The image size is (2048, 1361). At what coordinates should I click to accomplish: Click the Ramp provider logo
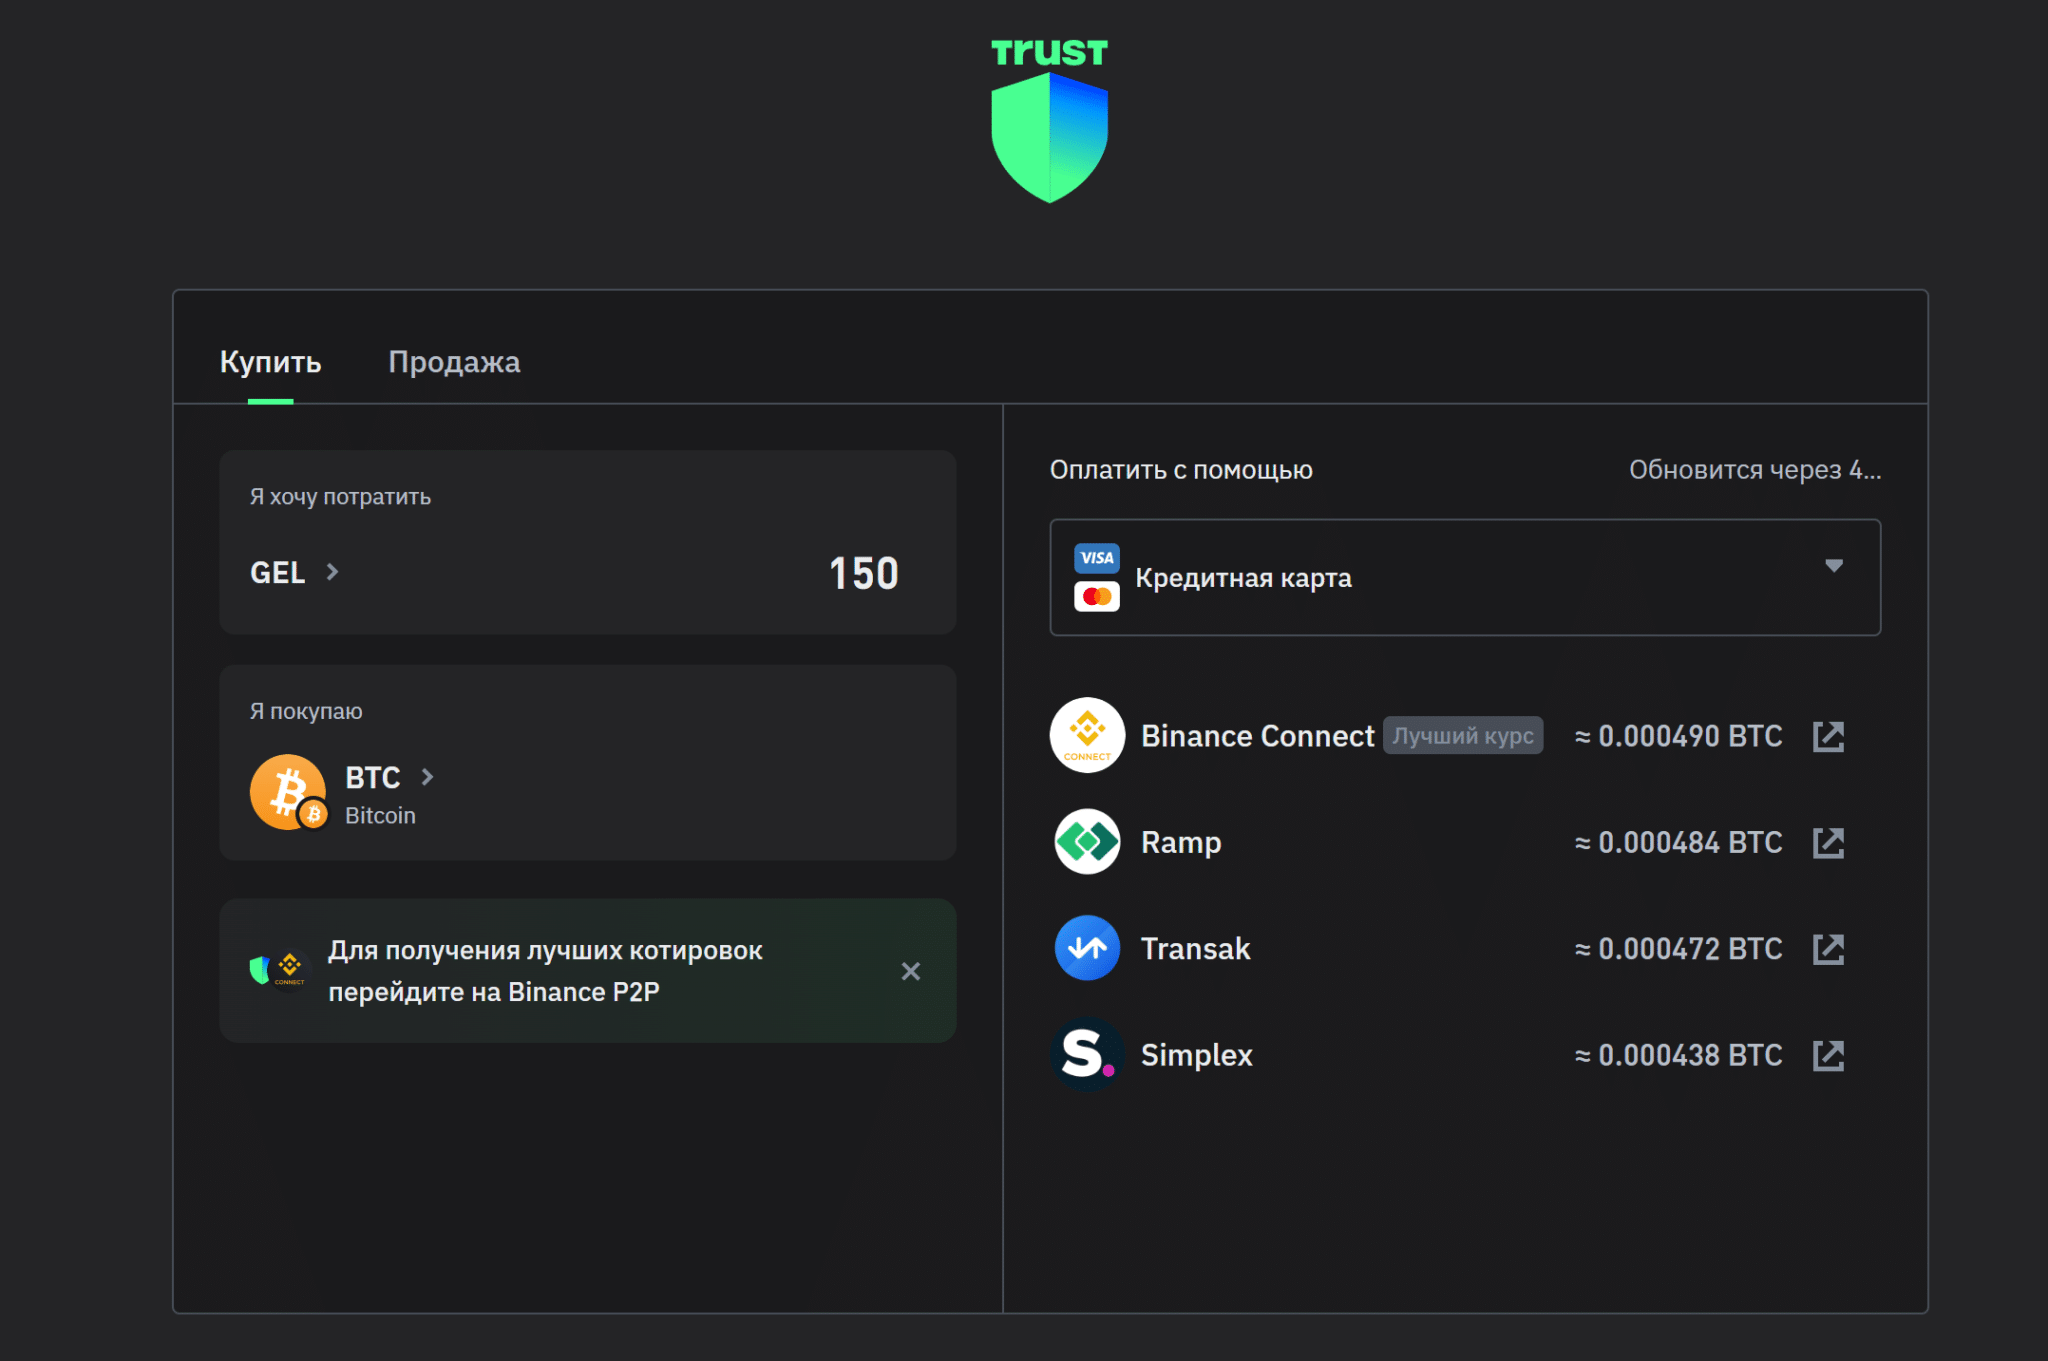(1087, 842)
